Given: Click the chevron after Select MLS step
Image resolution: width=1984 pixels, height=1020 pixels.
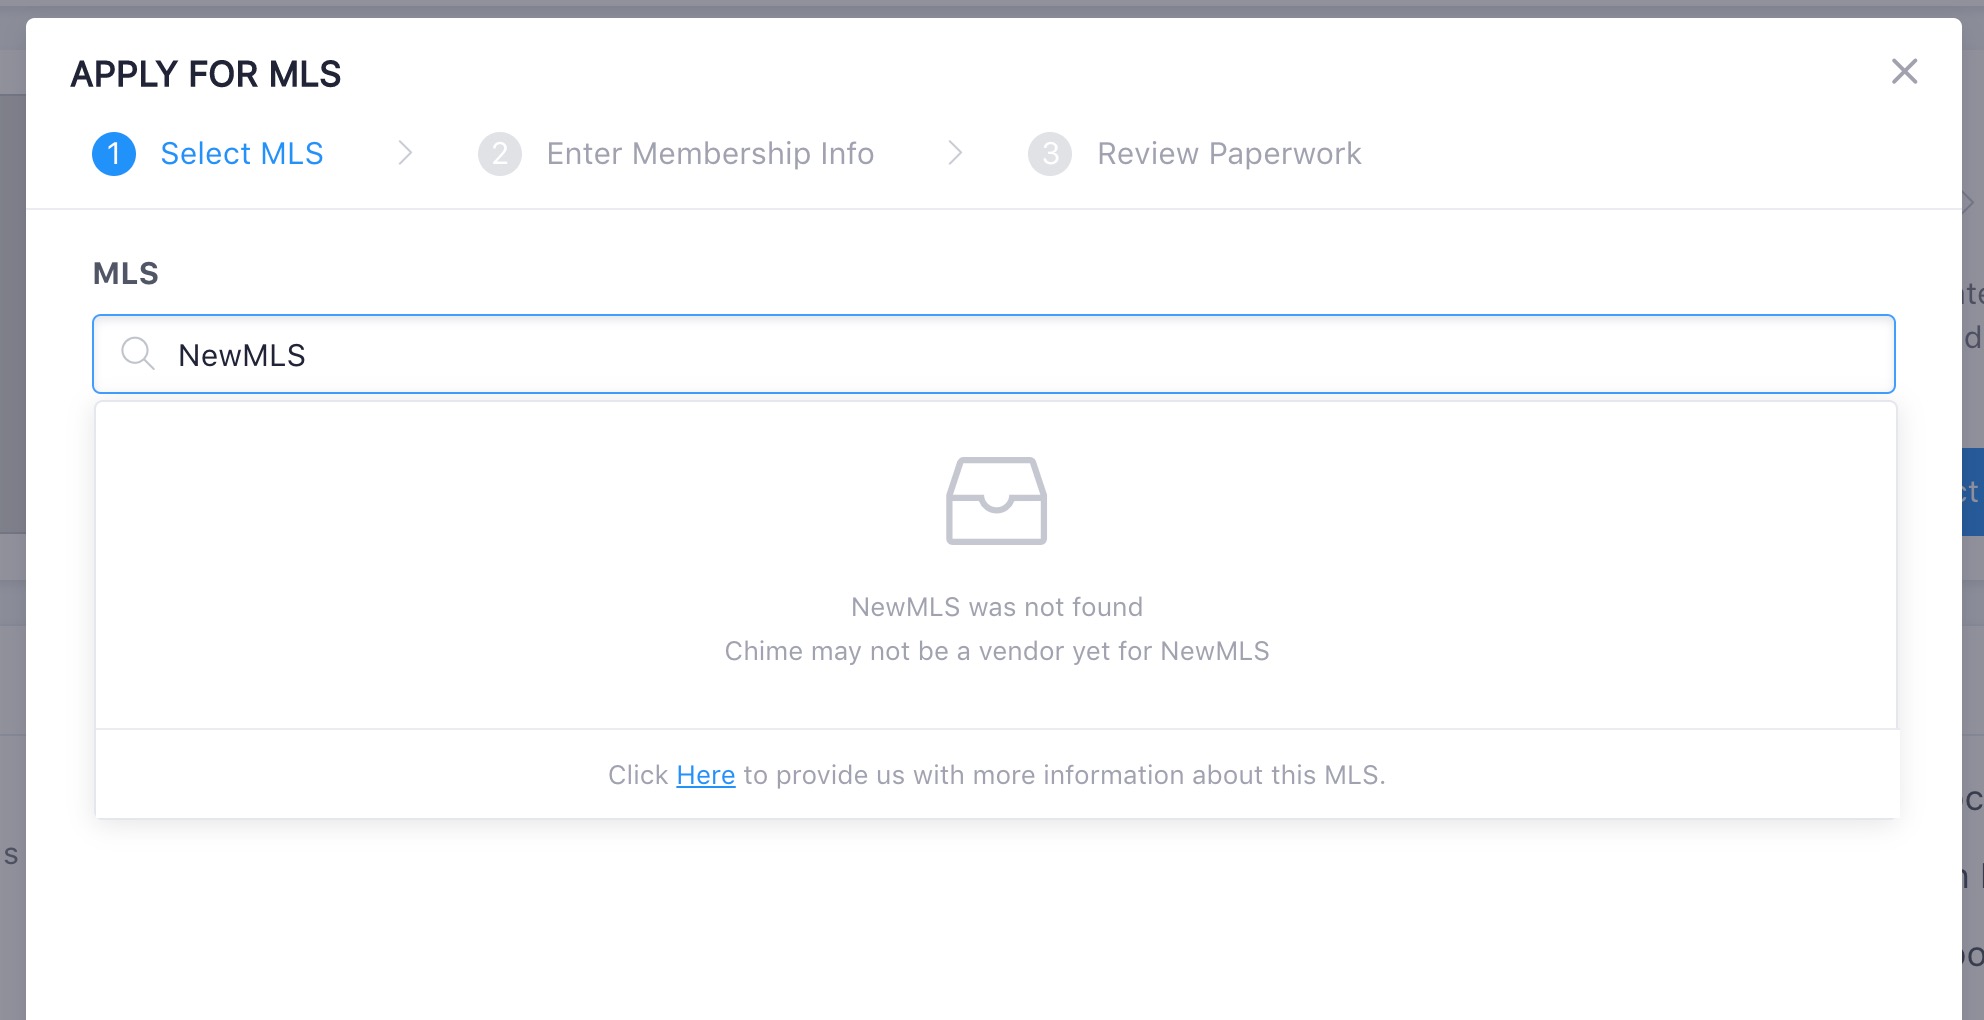Looking at the screenshot, I should click(405, 153).
